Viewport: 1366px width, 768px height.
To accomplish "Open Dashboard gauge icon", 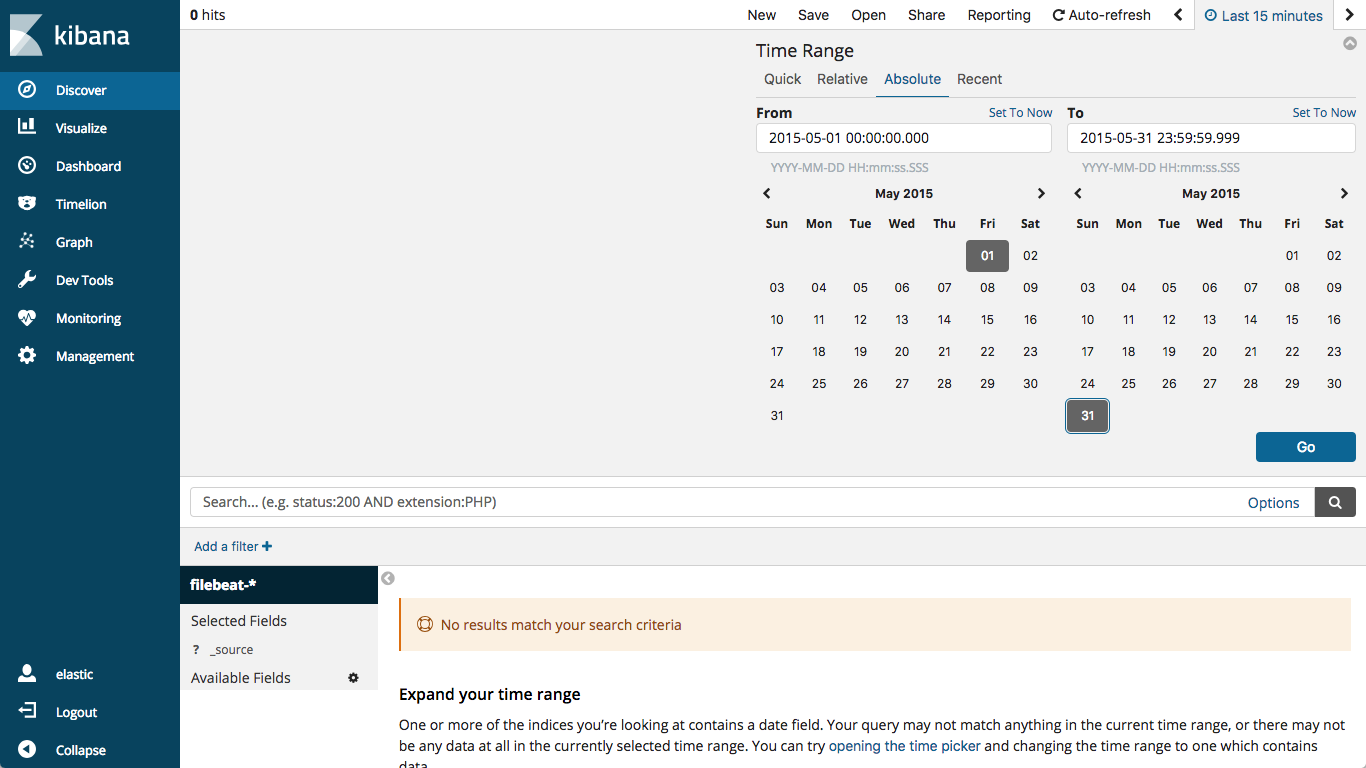I will coord(27,166).
